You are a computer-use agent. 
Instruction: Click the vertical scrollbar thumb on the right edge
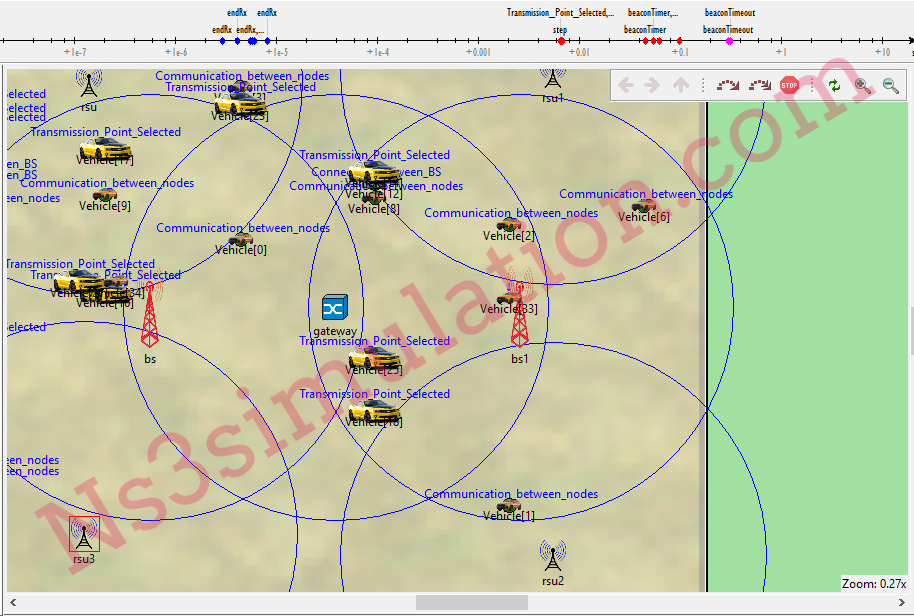click(x=911, y=330)
